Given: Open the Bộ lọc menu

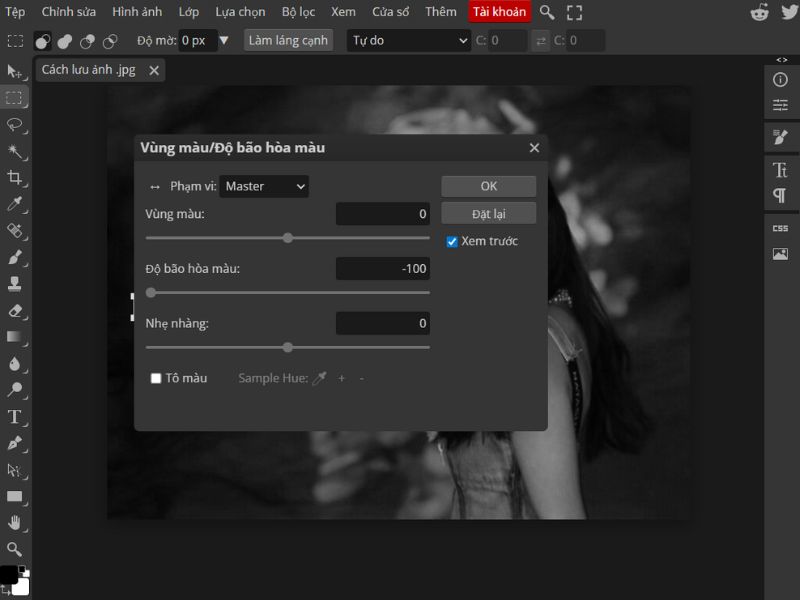Looking at the screenshot, I should pos(298,12).
